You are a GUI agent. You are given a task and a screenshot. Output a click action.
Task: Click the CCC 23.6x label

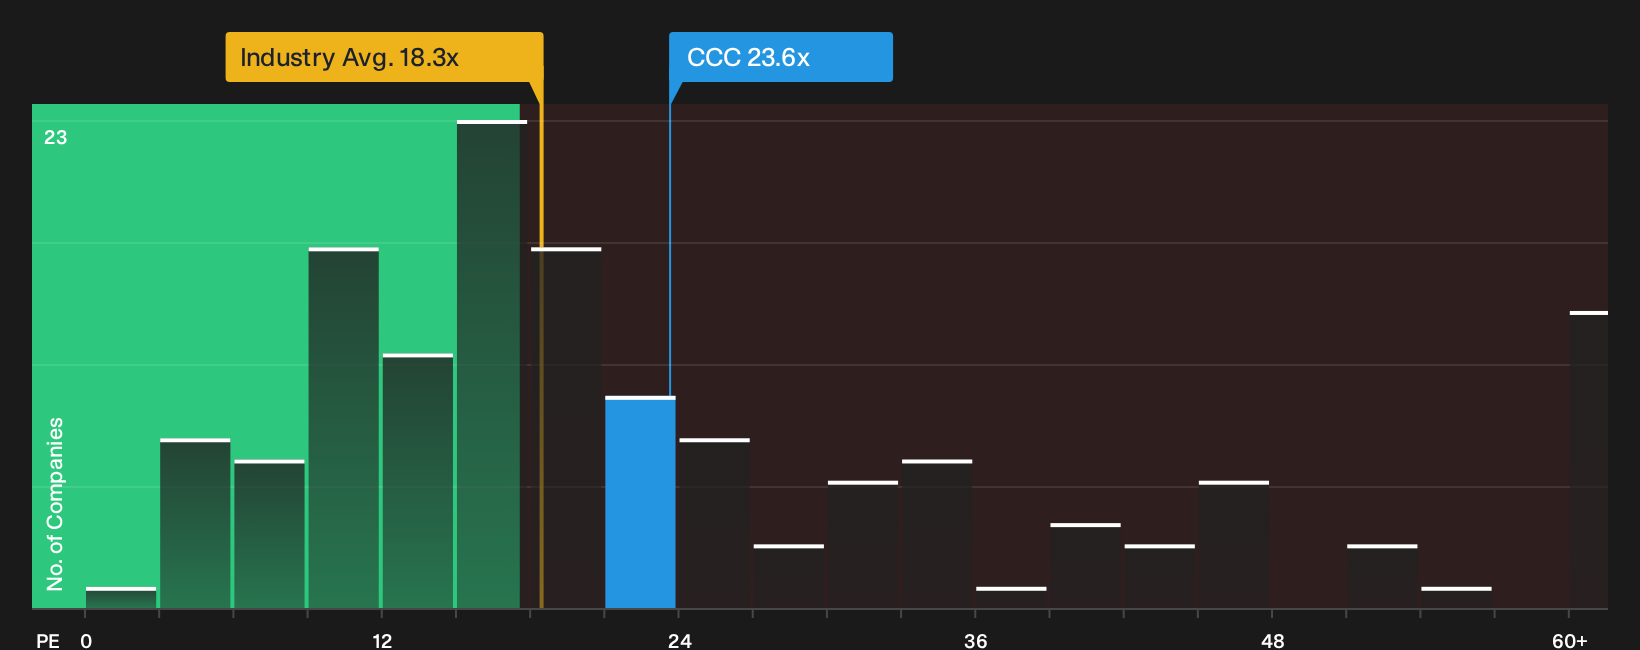(781, 57)
